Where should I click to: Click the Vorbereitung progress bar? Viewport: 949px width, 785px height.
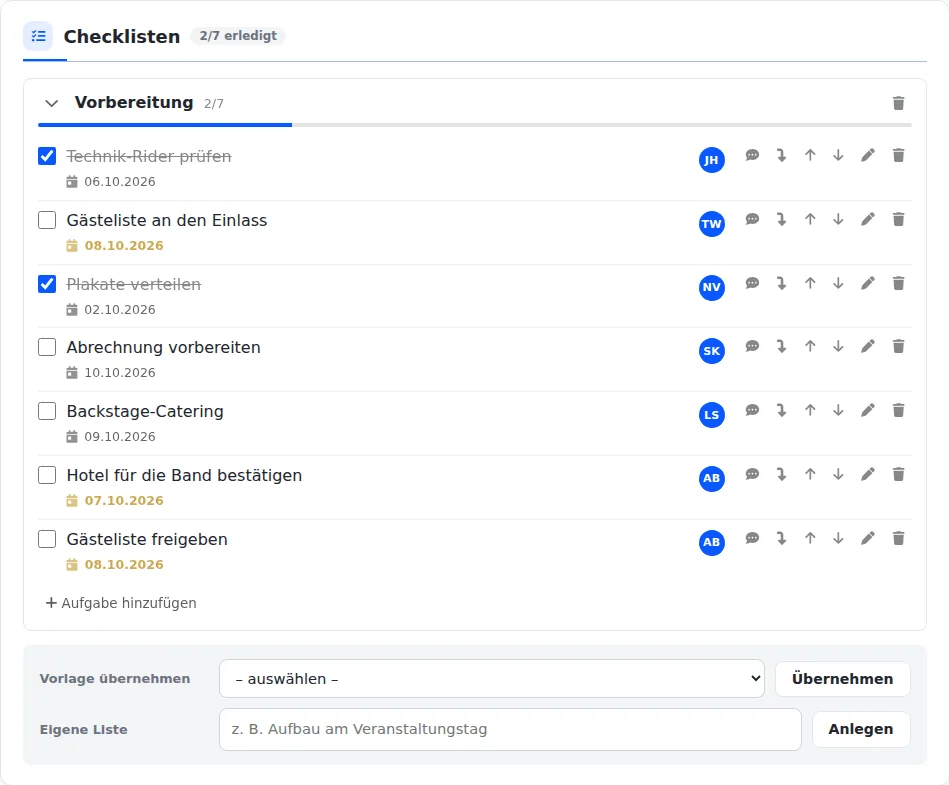click(474, 125)
